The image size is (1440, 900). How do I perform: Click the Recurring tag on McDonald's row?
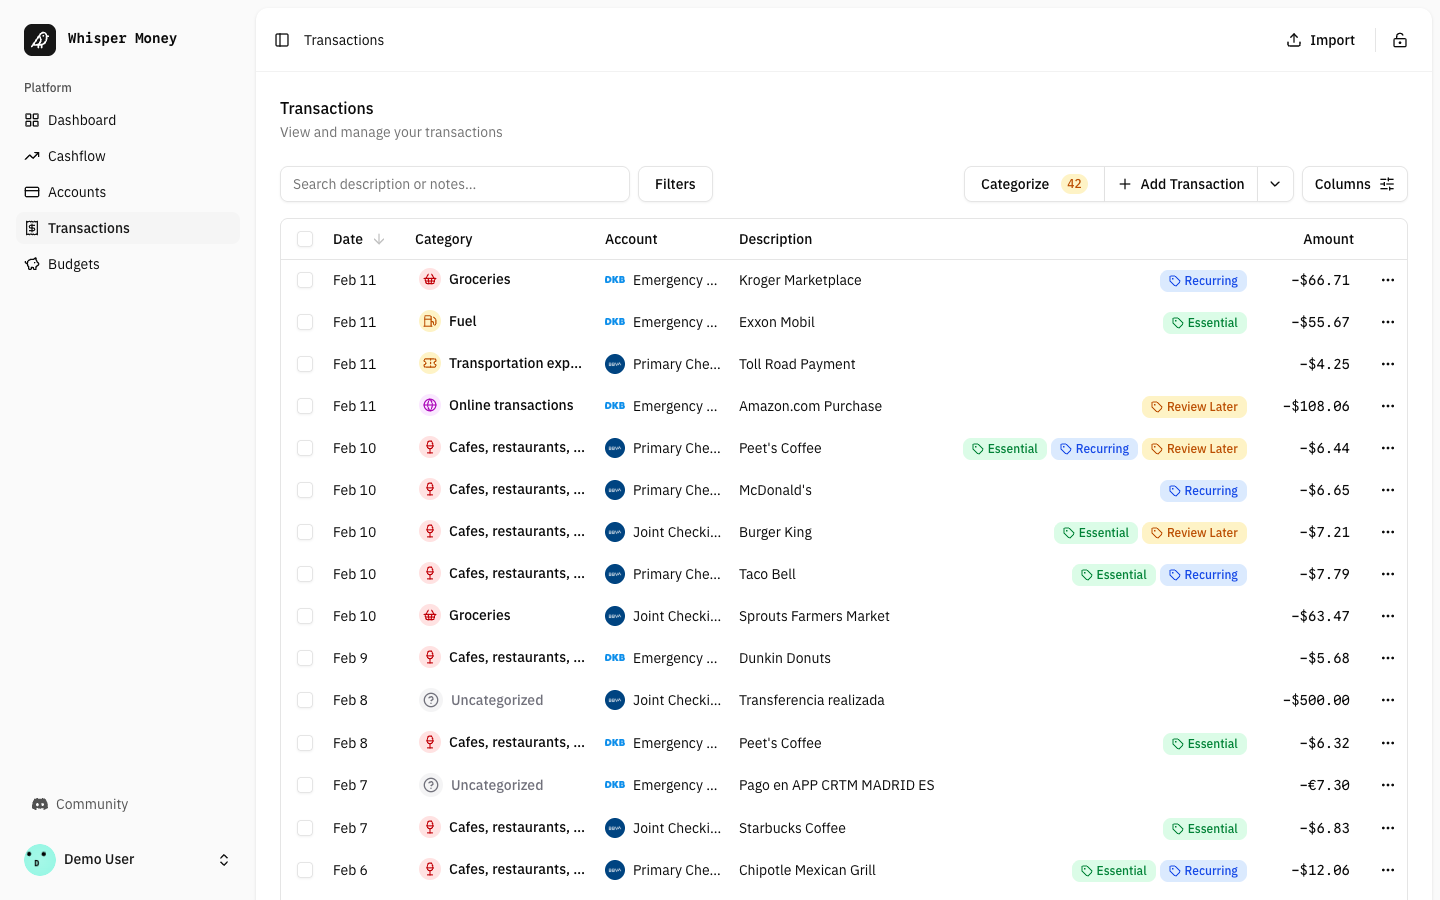click(1203, 490)
